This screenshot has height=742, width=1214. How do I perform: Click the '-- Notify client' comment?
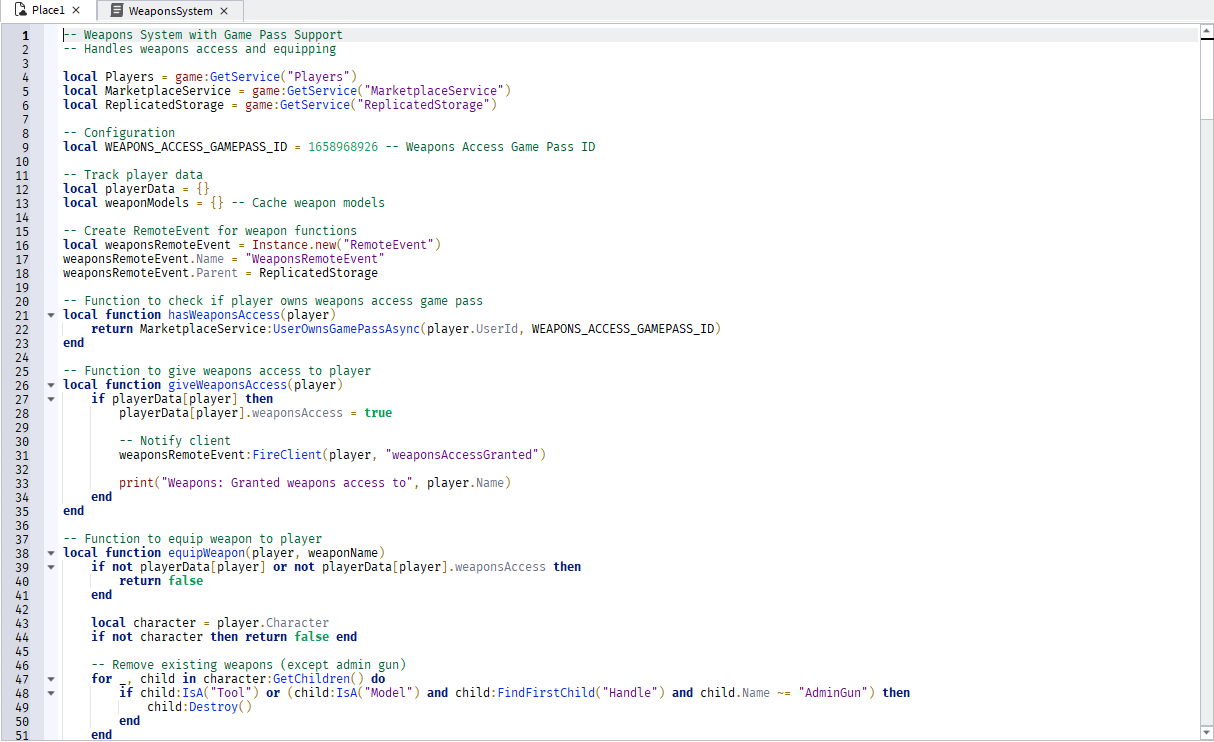175,441
